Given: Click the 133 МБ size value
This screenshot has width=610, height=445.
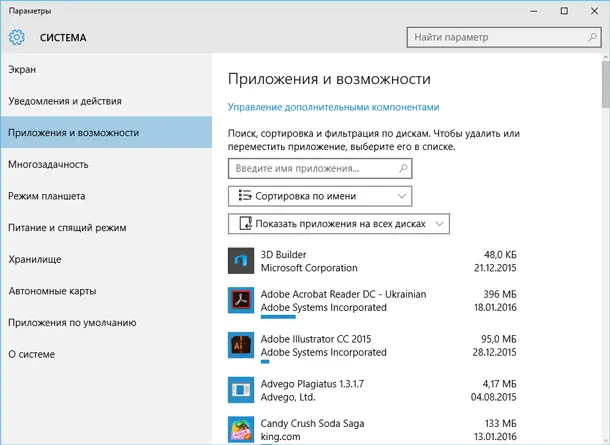Looking at the screenshot, I should [500, 423].
